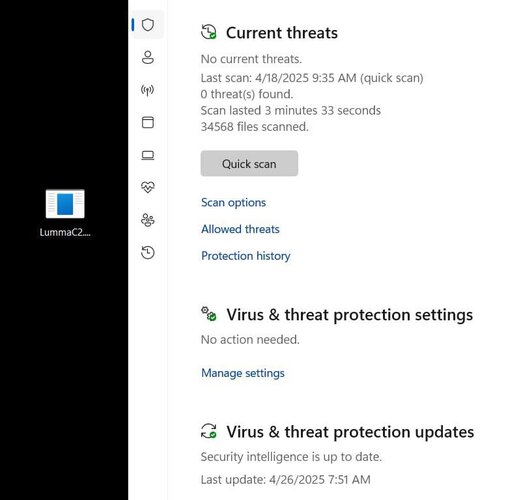Open Account protection person icon

[148, 57]
